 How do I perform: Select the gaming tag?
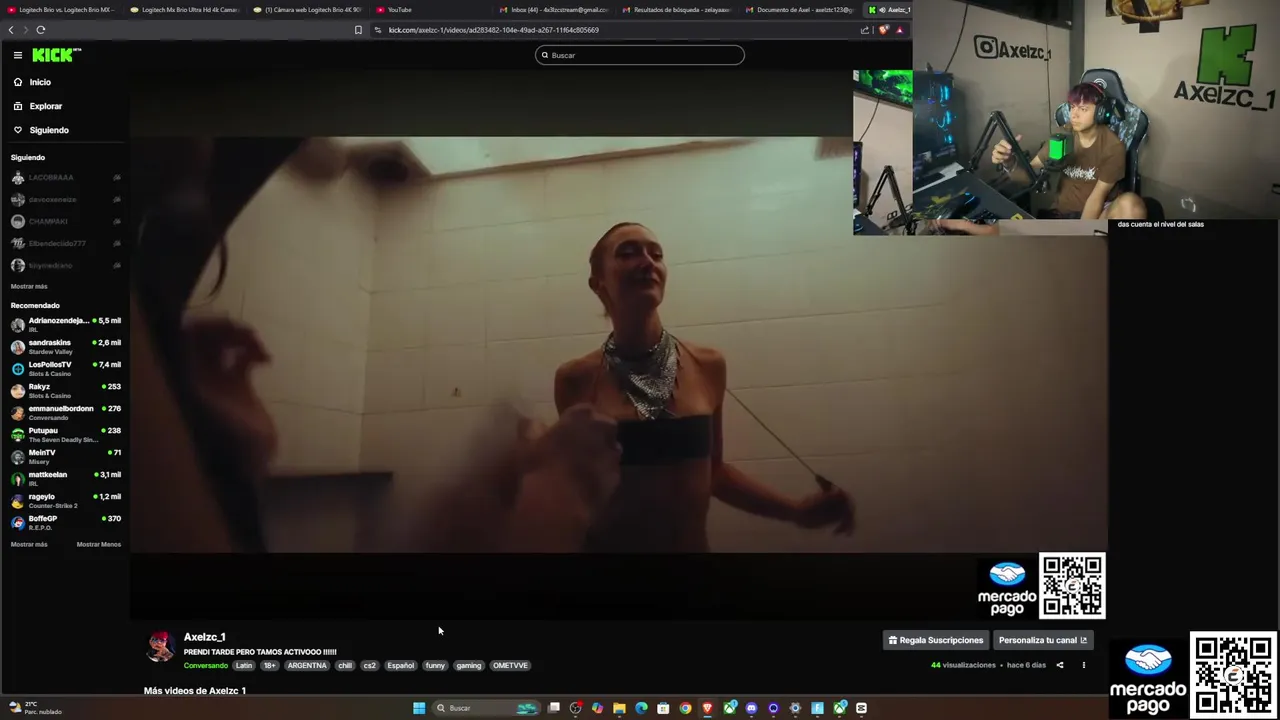(x=469, y=666)
